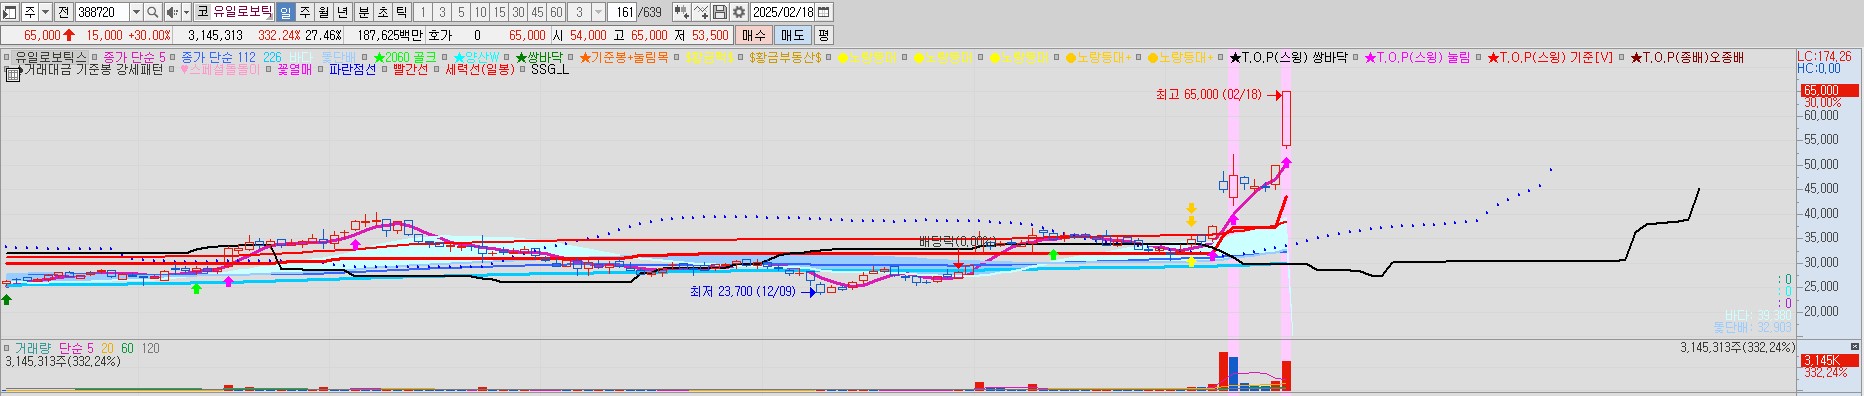Save chart with floppy disk icon
The width and height of the screenshot is (1864, 396).
pos(720,12)
